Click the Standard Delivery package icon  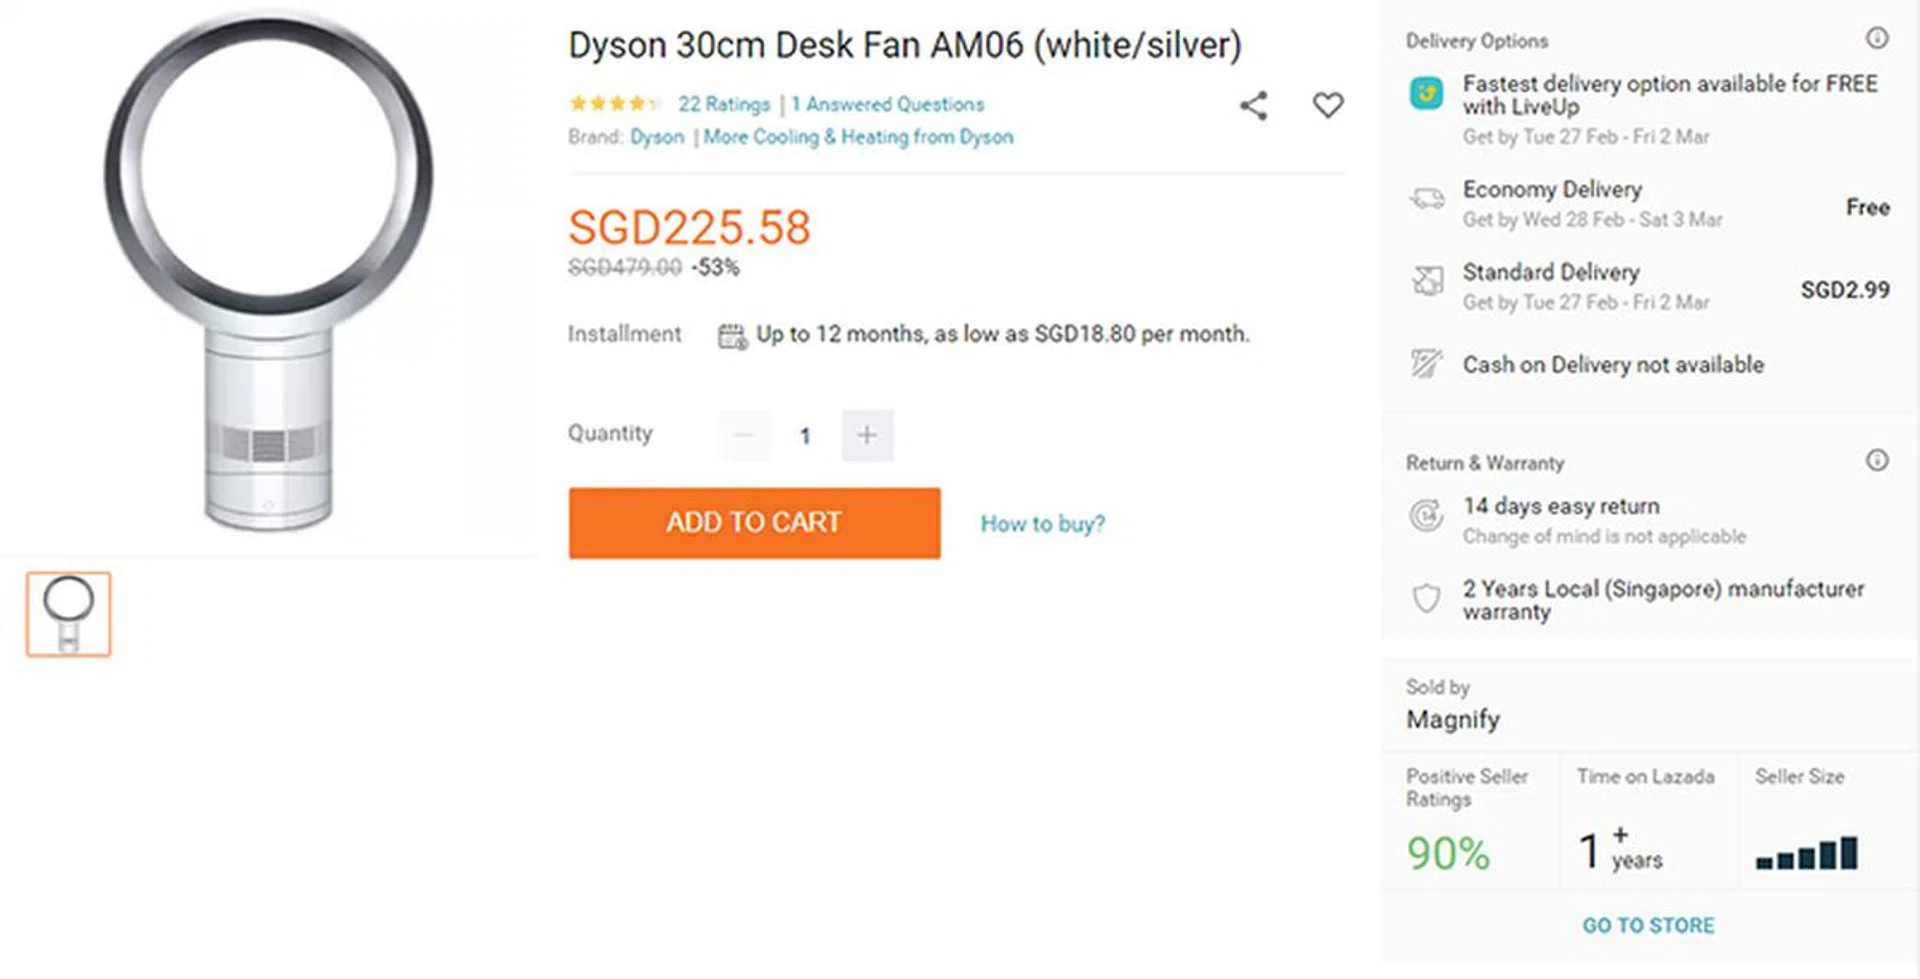(x=1427, y=281)
